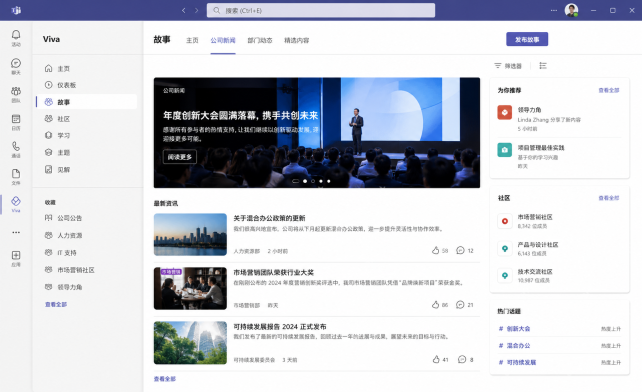
Task: Open article title 关于混合办公政策的更新
Action: (x=269, y=218)
